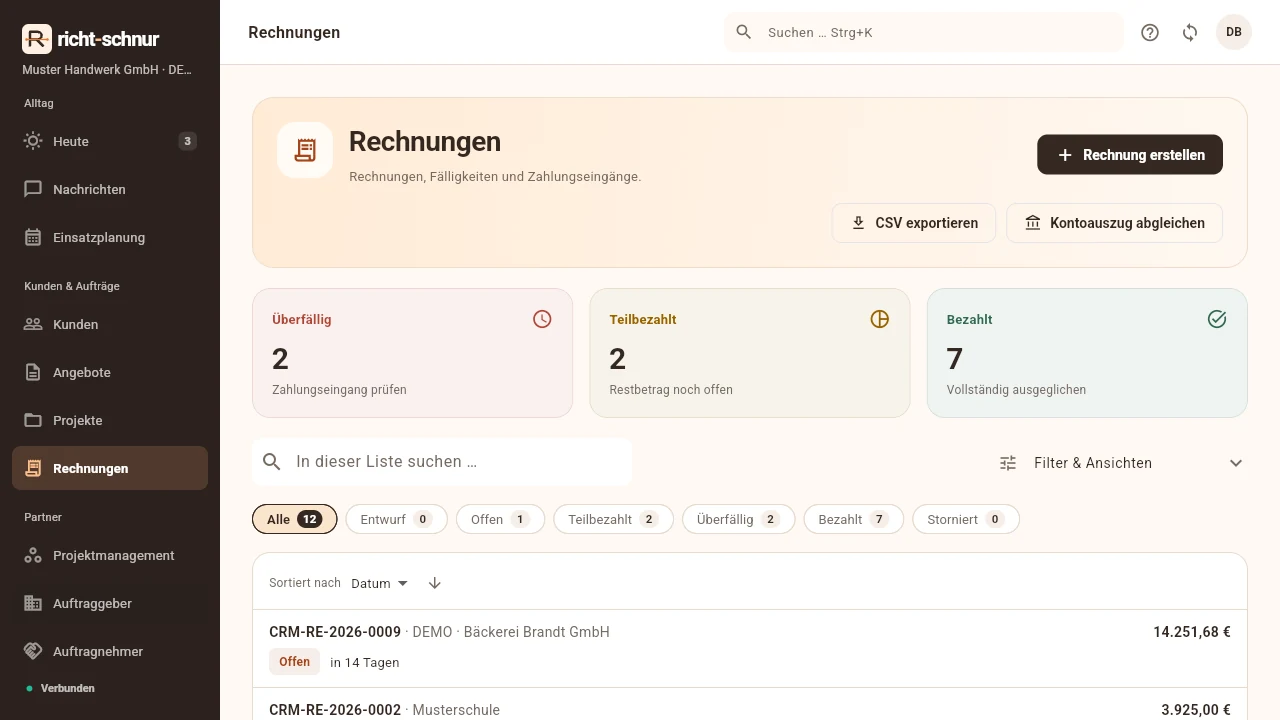Screen dimensions: 1280x720
Task: Expand Filter & Ansichten chevron
Action: pyautogui.click(x=1236, y=463)
